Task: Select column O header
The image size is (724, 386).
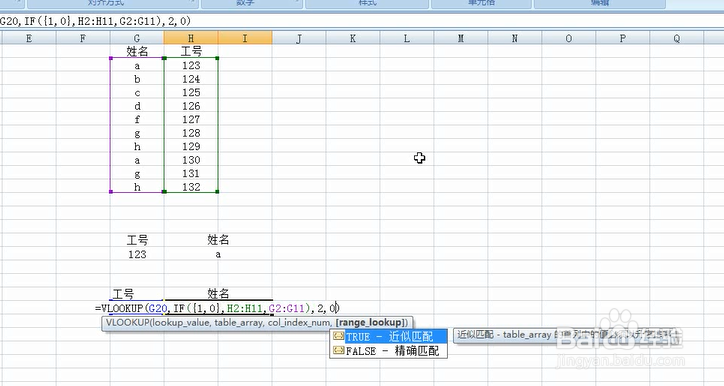Action: click(x=569, y=38)
